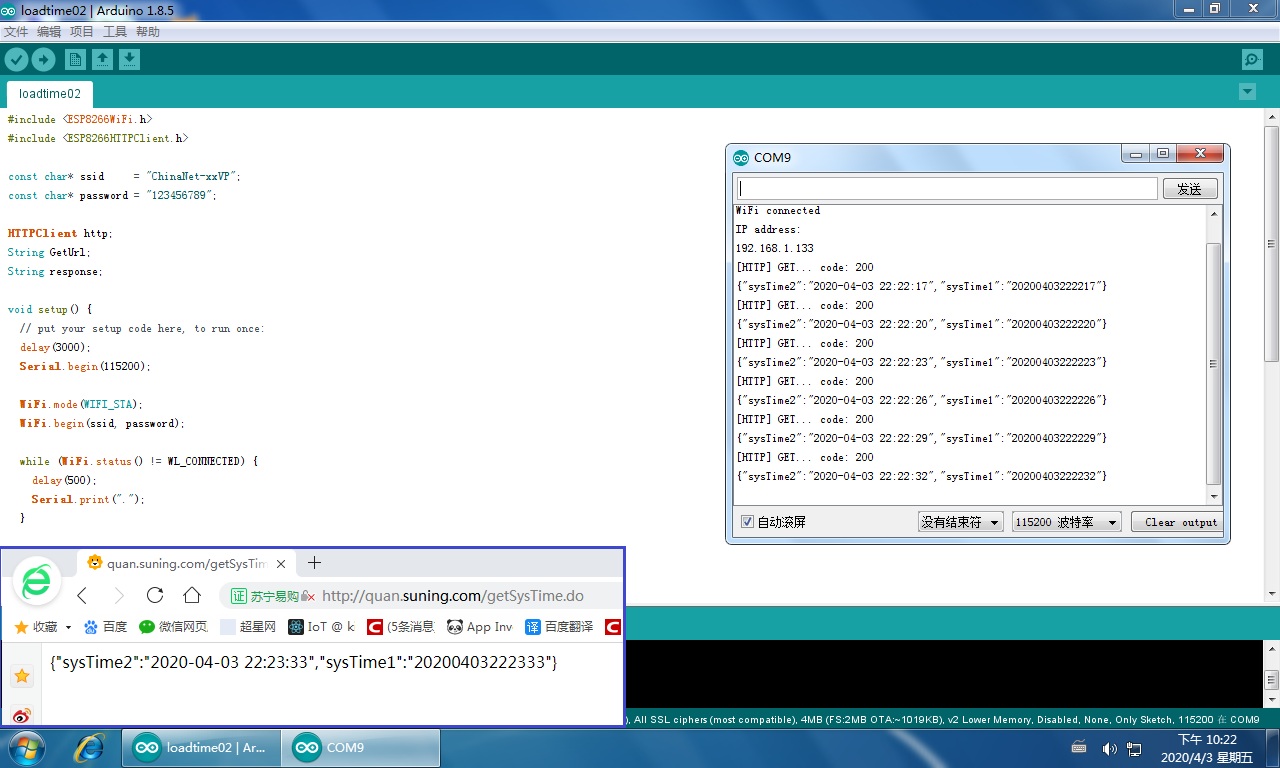Click inside the serial monitor input field

pyautogui.click(x=945, y=188)
